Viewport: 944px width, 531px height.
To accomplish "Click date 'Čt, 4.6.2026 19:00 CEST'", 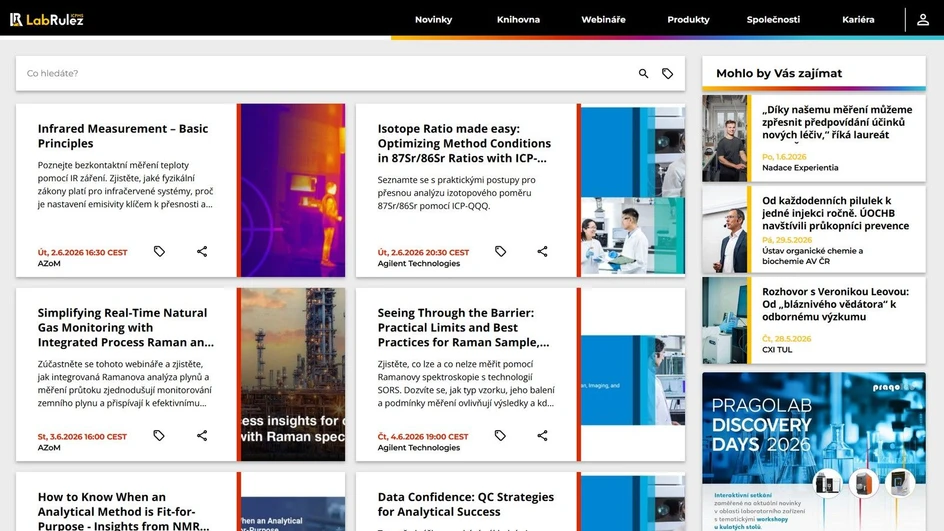I will point(423,436).
